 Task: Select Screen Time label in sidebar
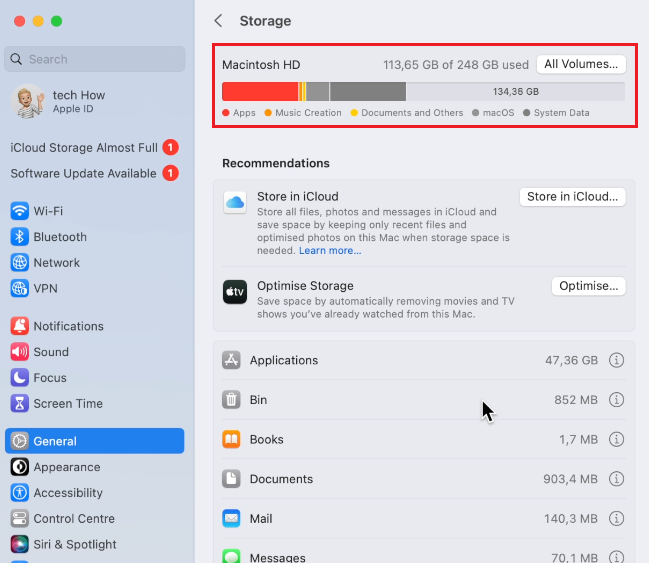[x=68, y=404]
